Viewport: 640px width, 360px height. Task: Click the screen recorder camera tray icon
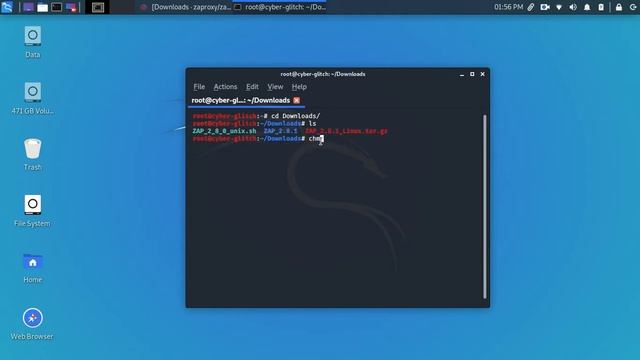(x=545, y=7)
